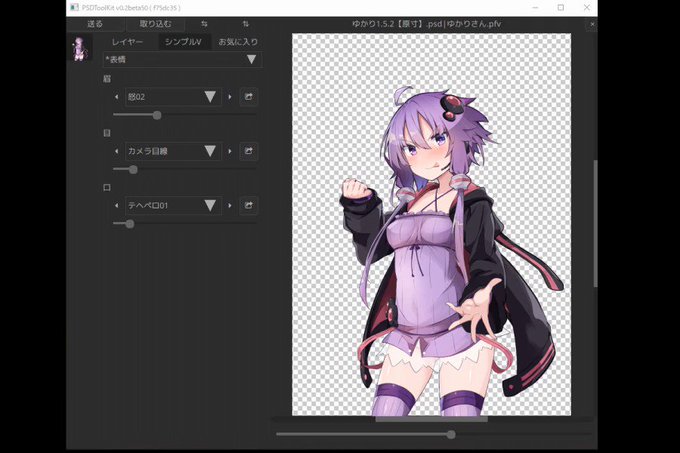
Task: Click the preview horizontal scrollbar
Action: [x=431, y=419]
